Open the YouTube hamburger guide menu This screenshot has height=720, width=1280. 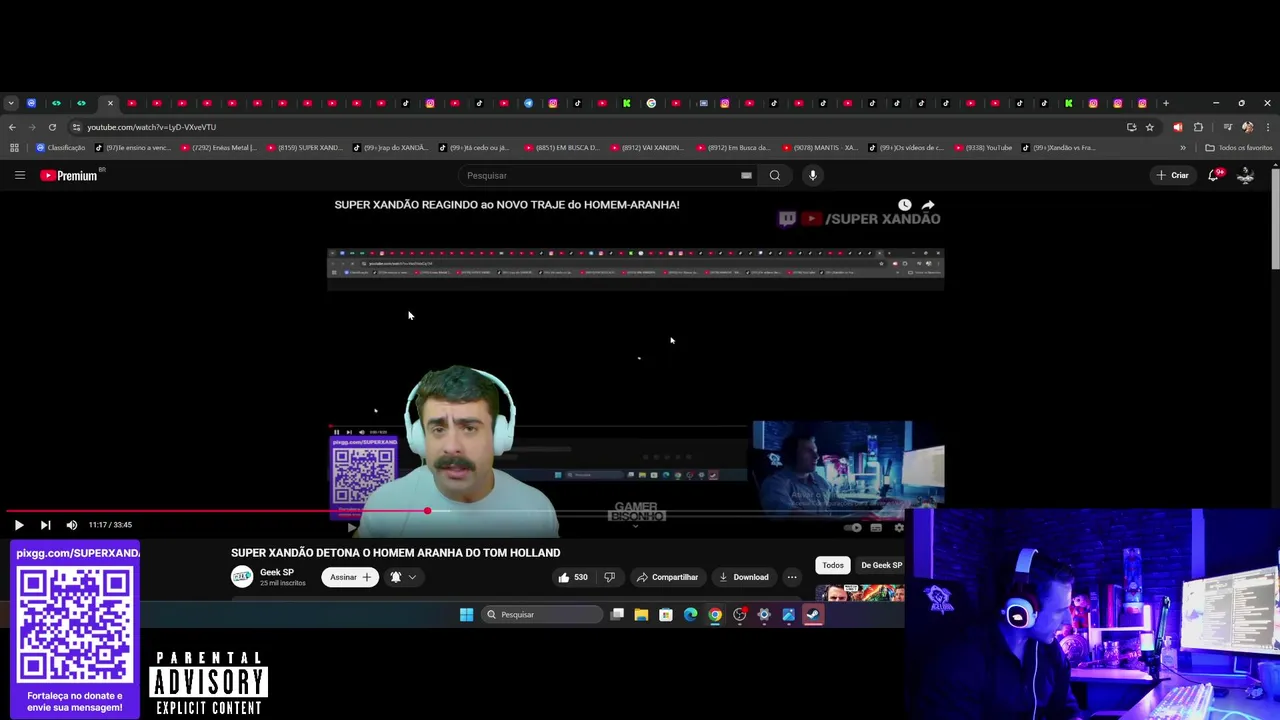19,175
